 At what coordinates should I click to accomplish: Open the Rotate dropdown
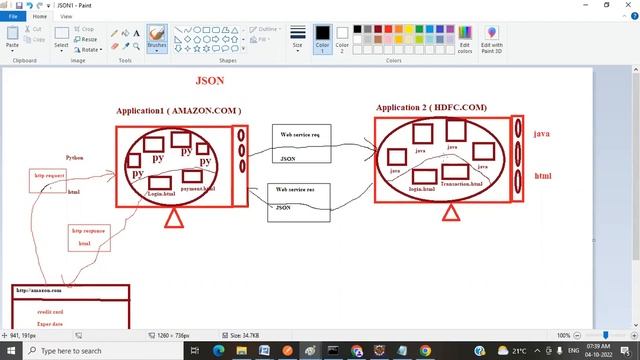pos(88,50)
